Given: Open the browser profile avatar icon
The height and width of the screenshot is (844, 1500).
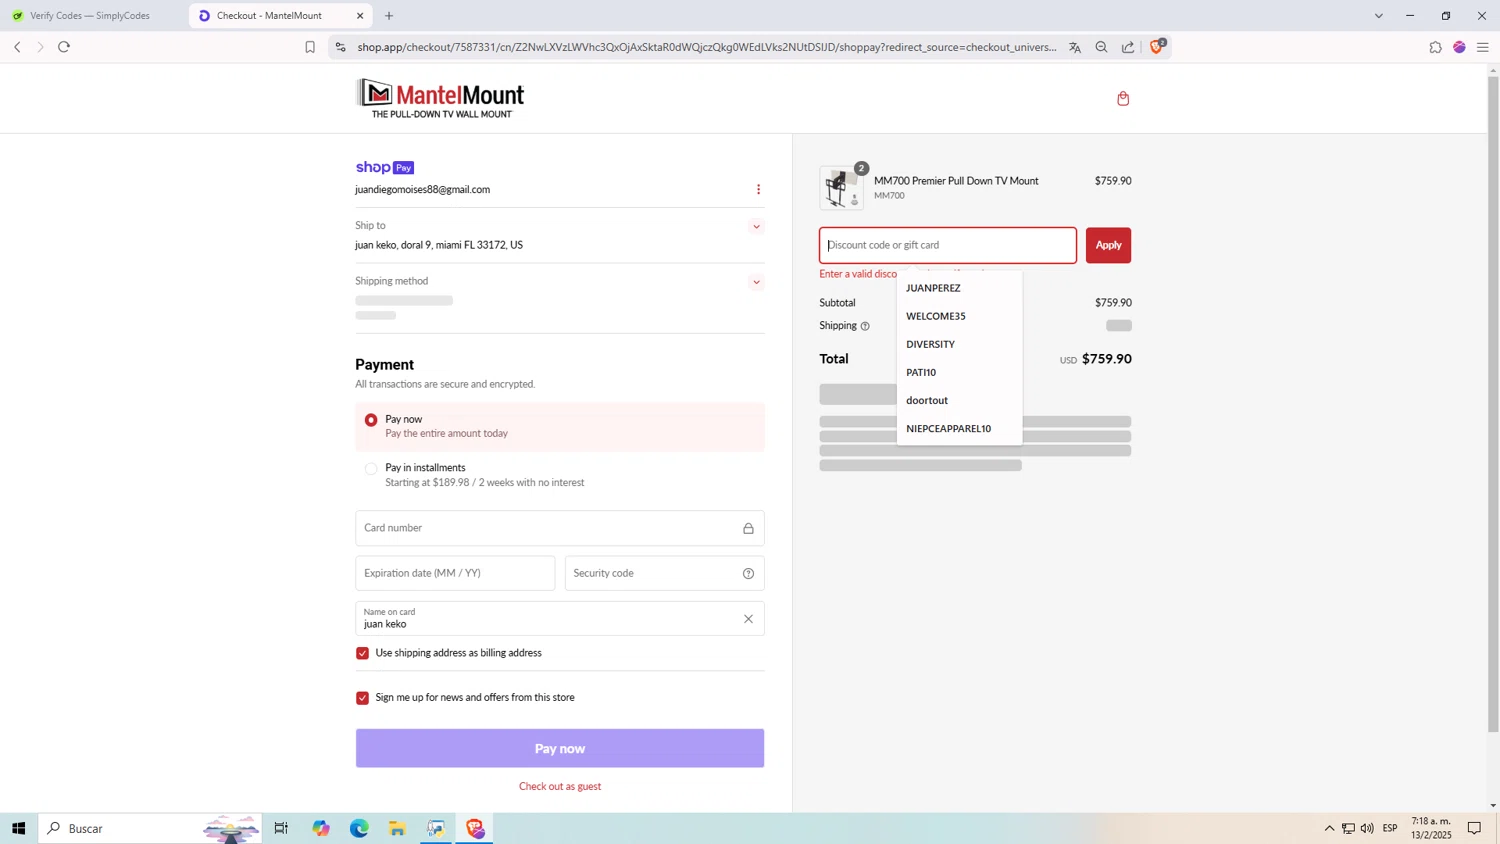Looking at the screenshot, I should (1459, 47).
